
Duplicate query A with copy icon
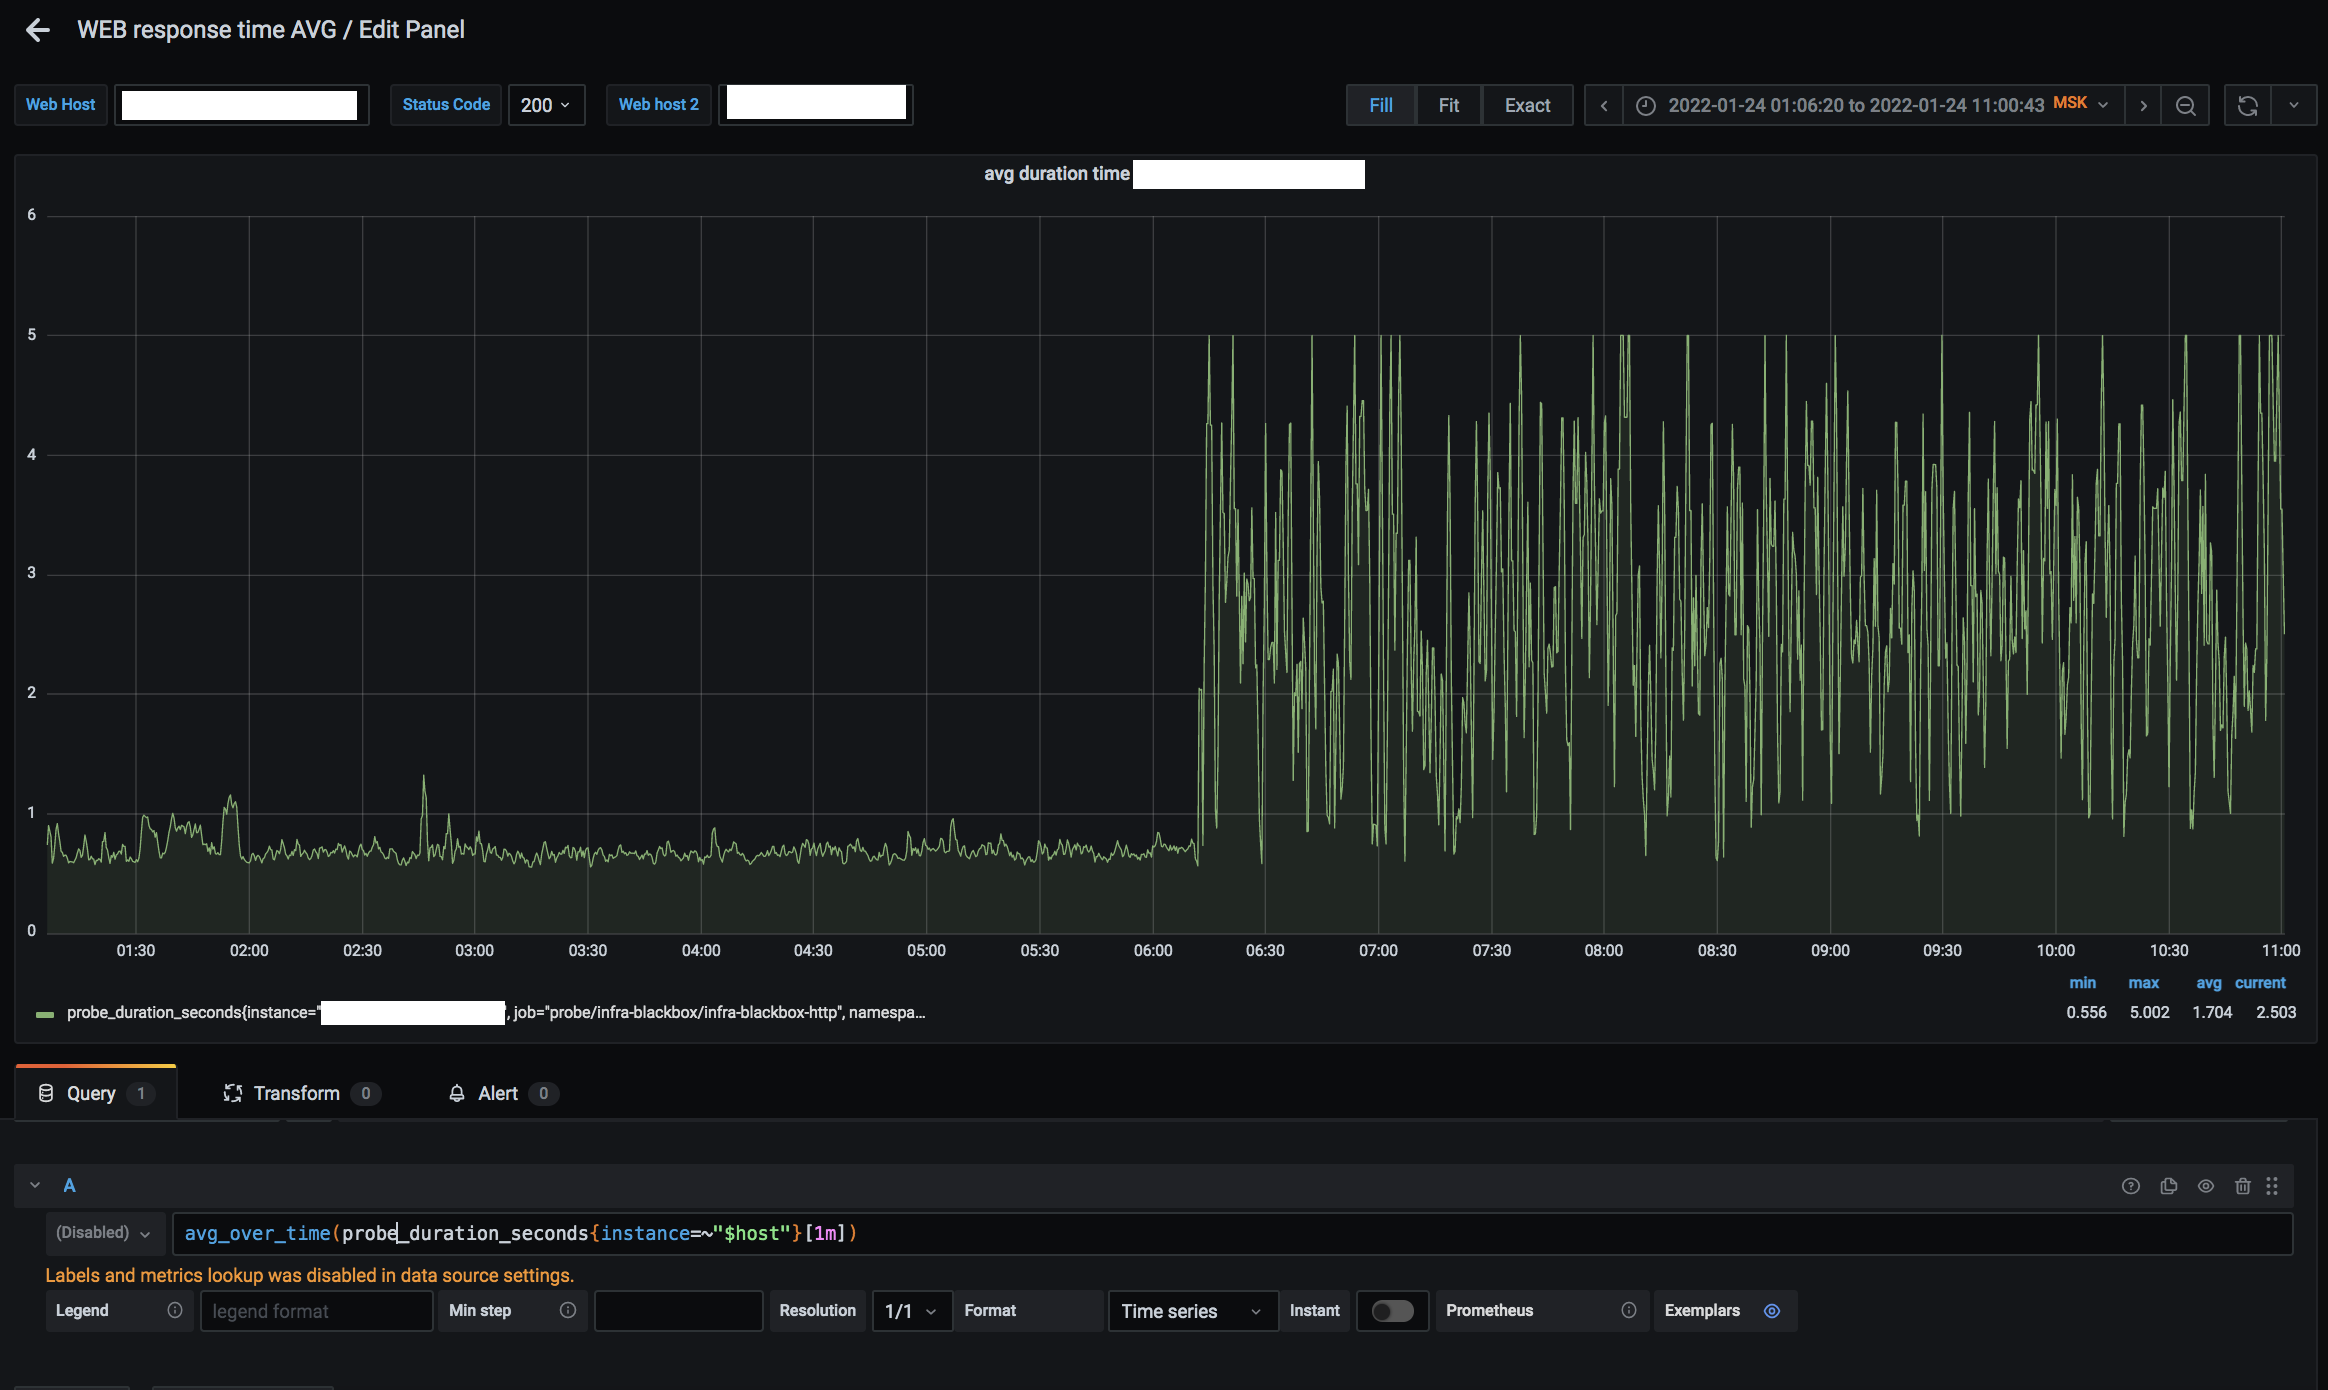[x=2169, y=1186]
